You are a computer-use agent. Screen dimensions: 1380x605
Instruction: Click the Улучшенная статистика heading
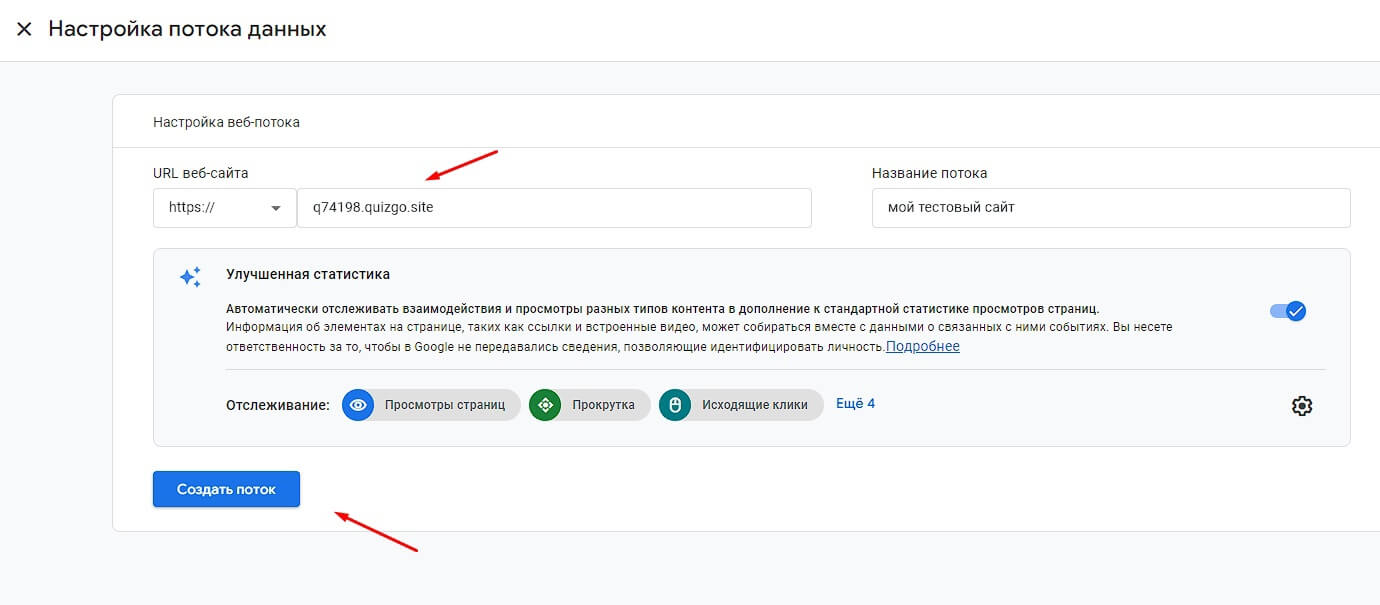308,274
